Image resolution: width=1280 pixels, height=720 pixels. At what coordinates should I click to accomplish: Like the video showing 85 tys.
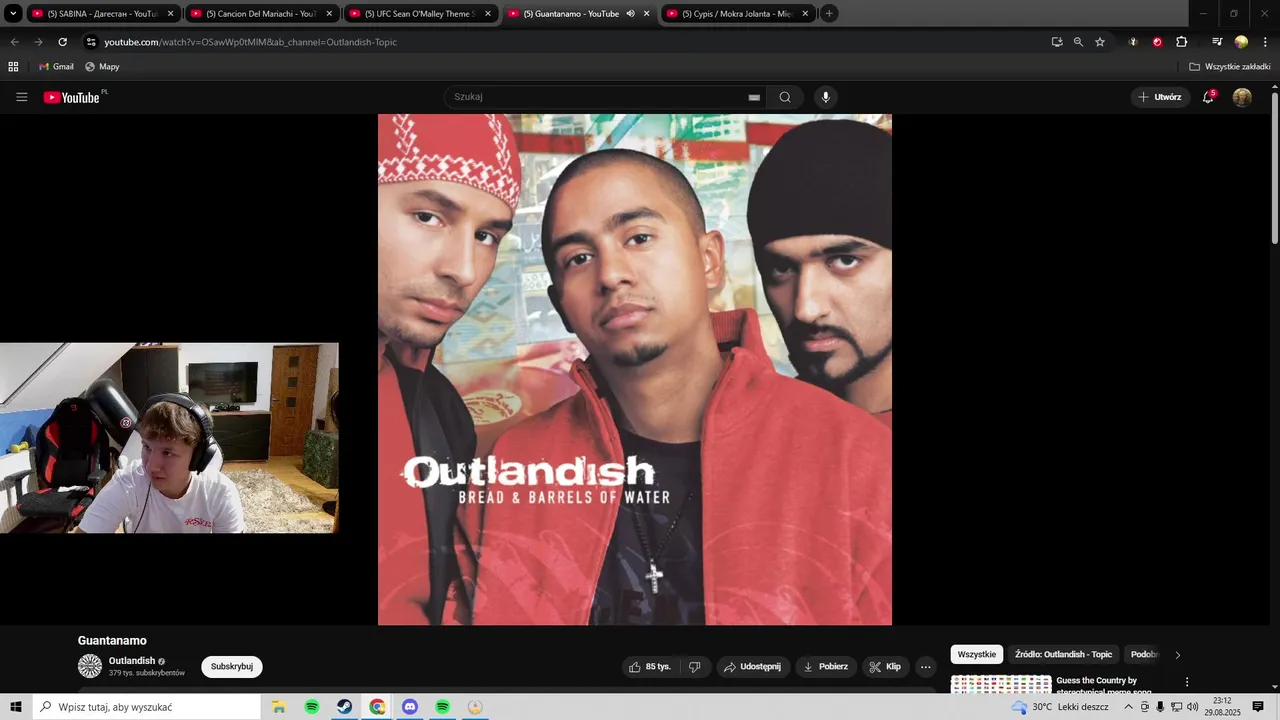[x=649, y=667]
